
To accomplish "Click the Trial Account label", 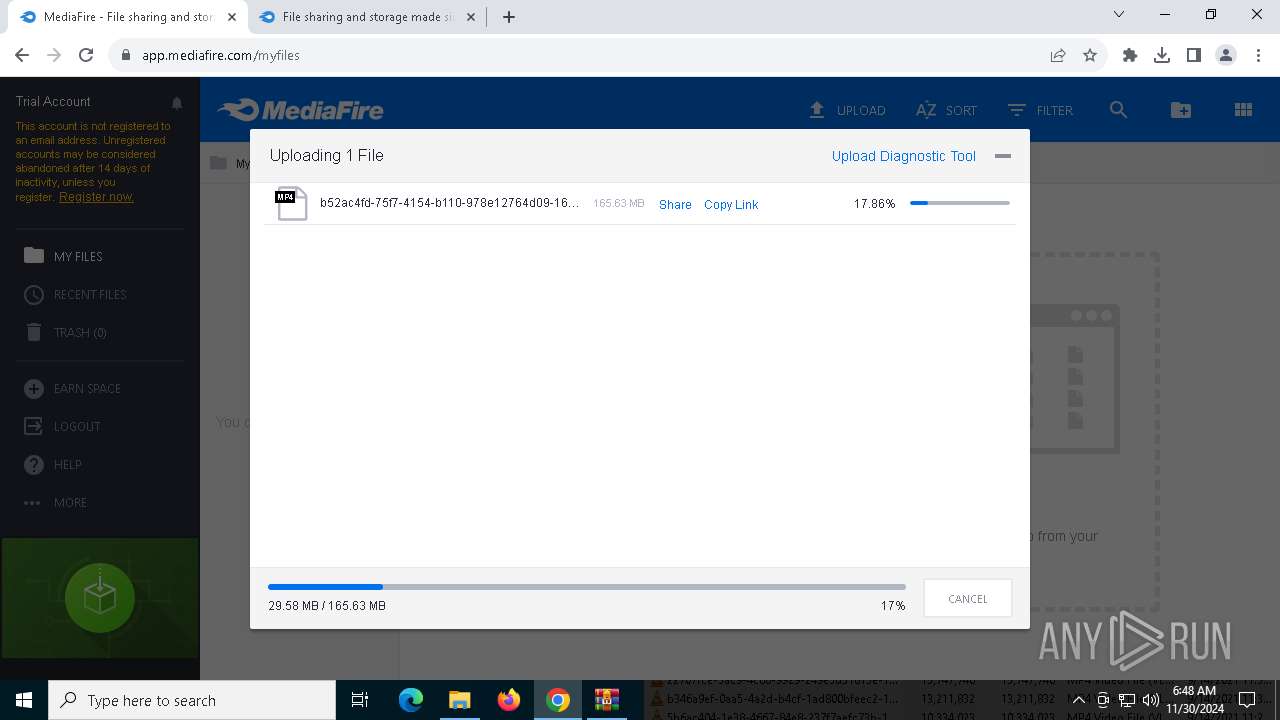I will pos(53,102).
